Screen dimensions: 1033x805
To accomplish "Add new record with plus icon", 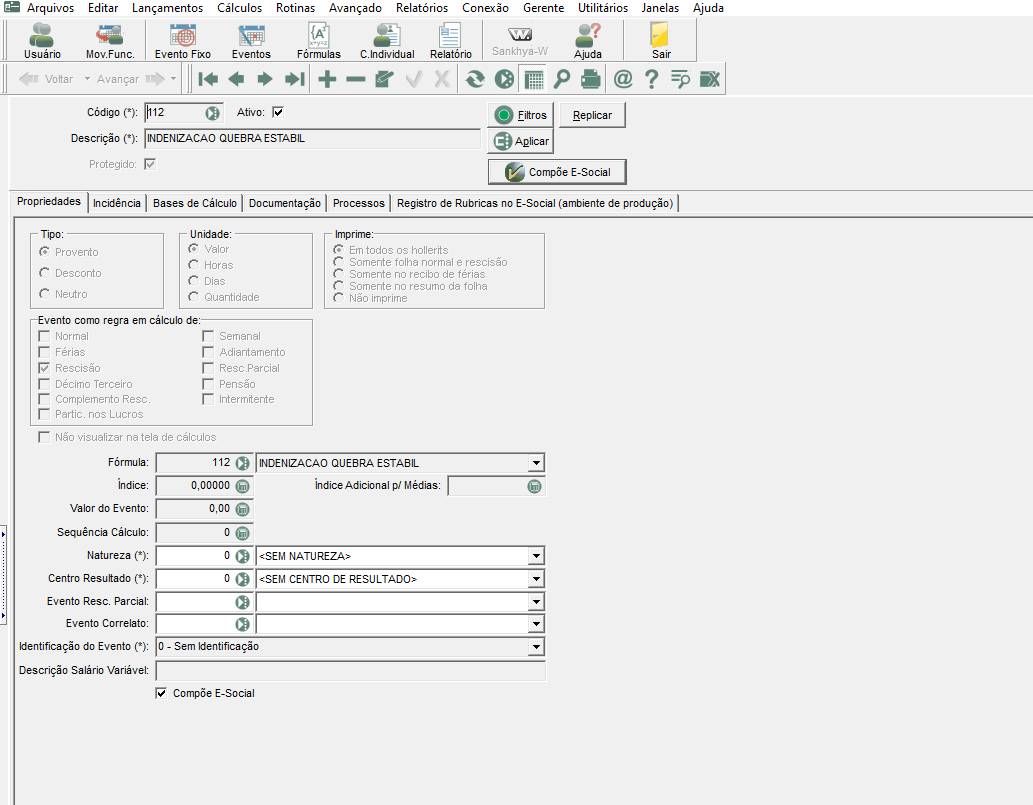I will coord(327,80).
